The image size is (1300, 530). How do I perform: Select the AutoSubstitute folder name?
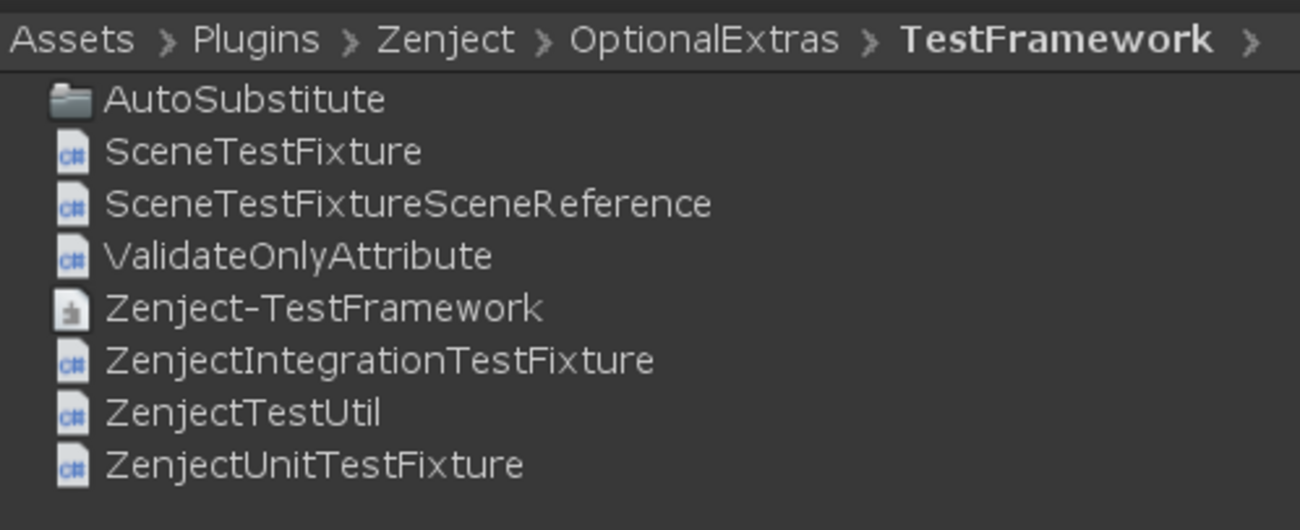pos(244,100)
